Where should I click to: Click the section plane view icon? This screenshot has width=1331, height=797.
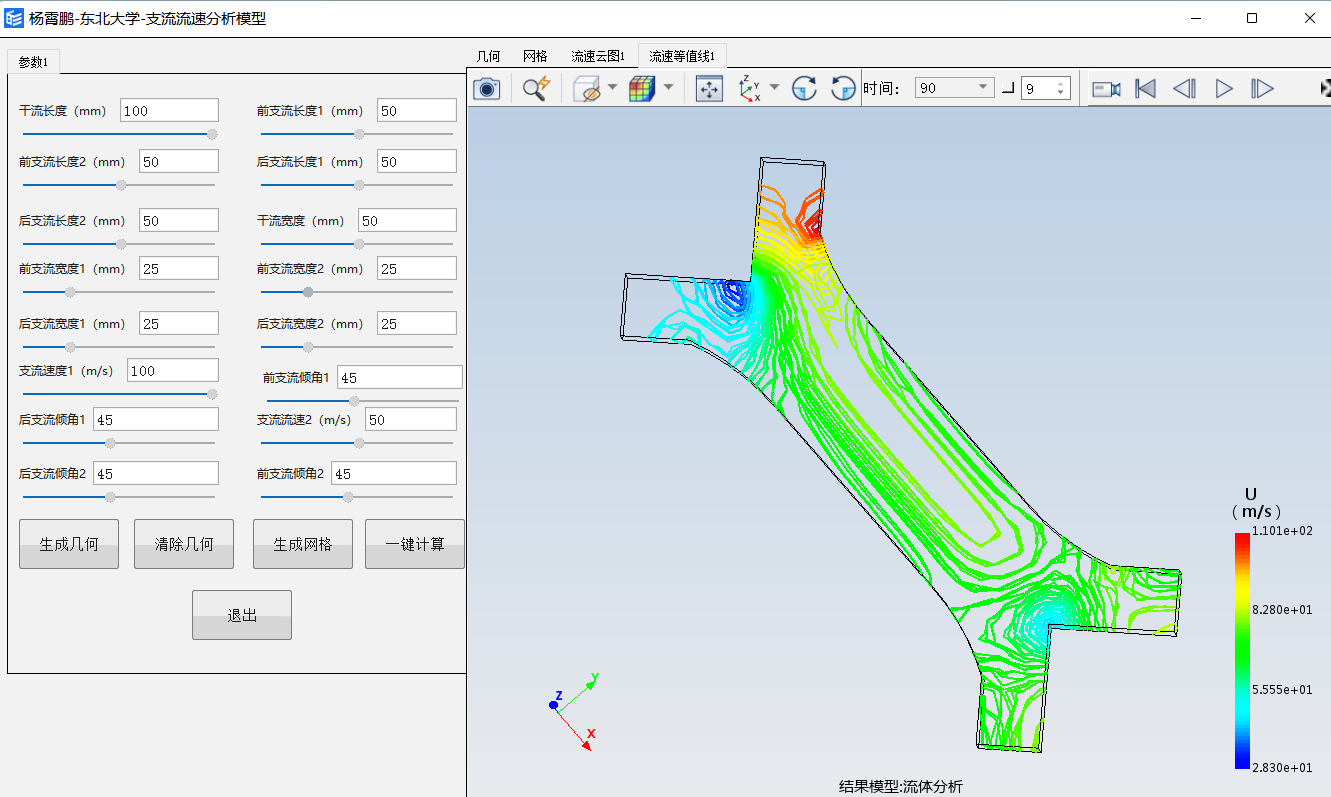coord(587,88)
